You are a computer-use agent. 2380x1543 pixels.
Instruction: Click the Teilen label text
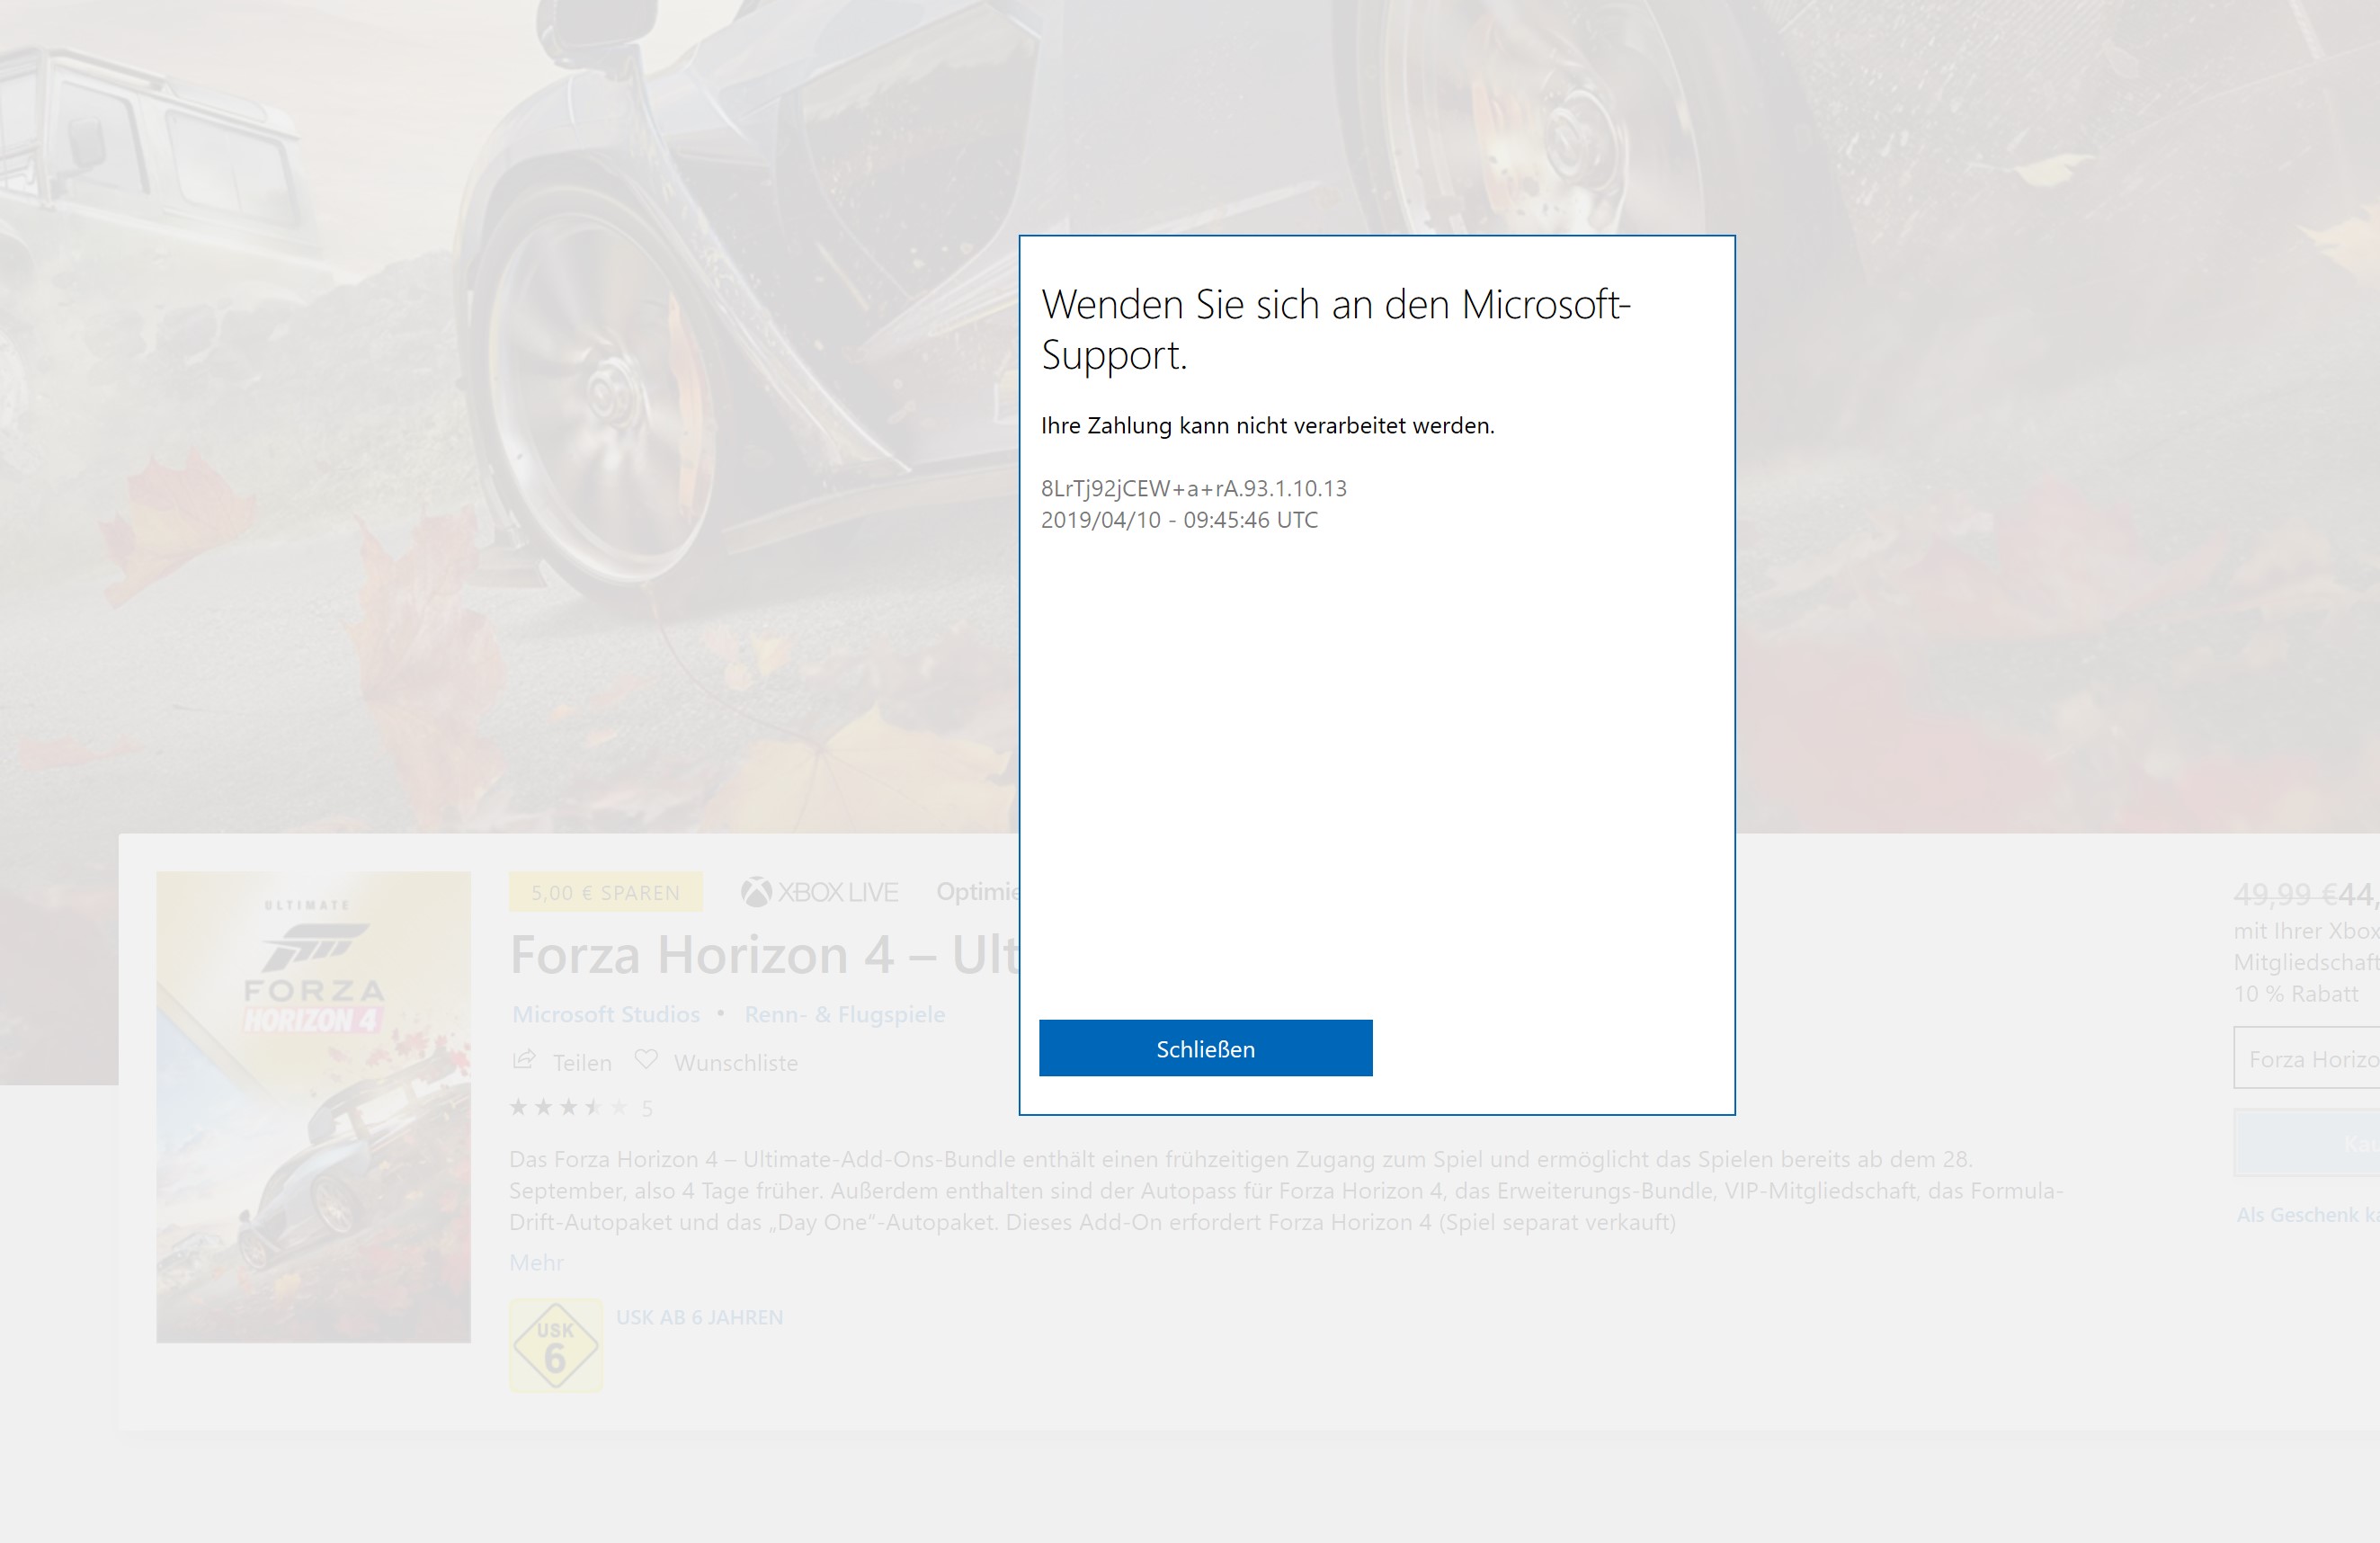(582, 1062)
